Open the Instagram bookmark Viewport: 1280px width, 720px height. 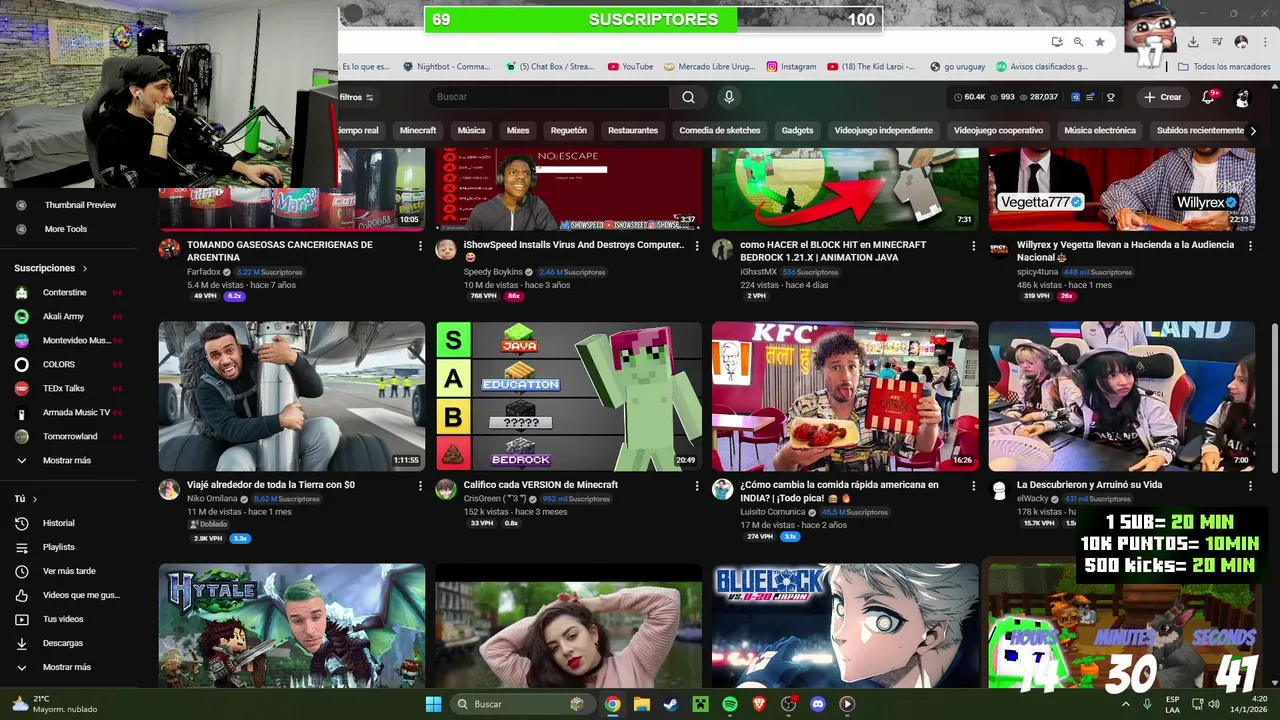[x=792, y=67]
